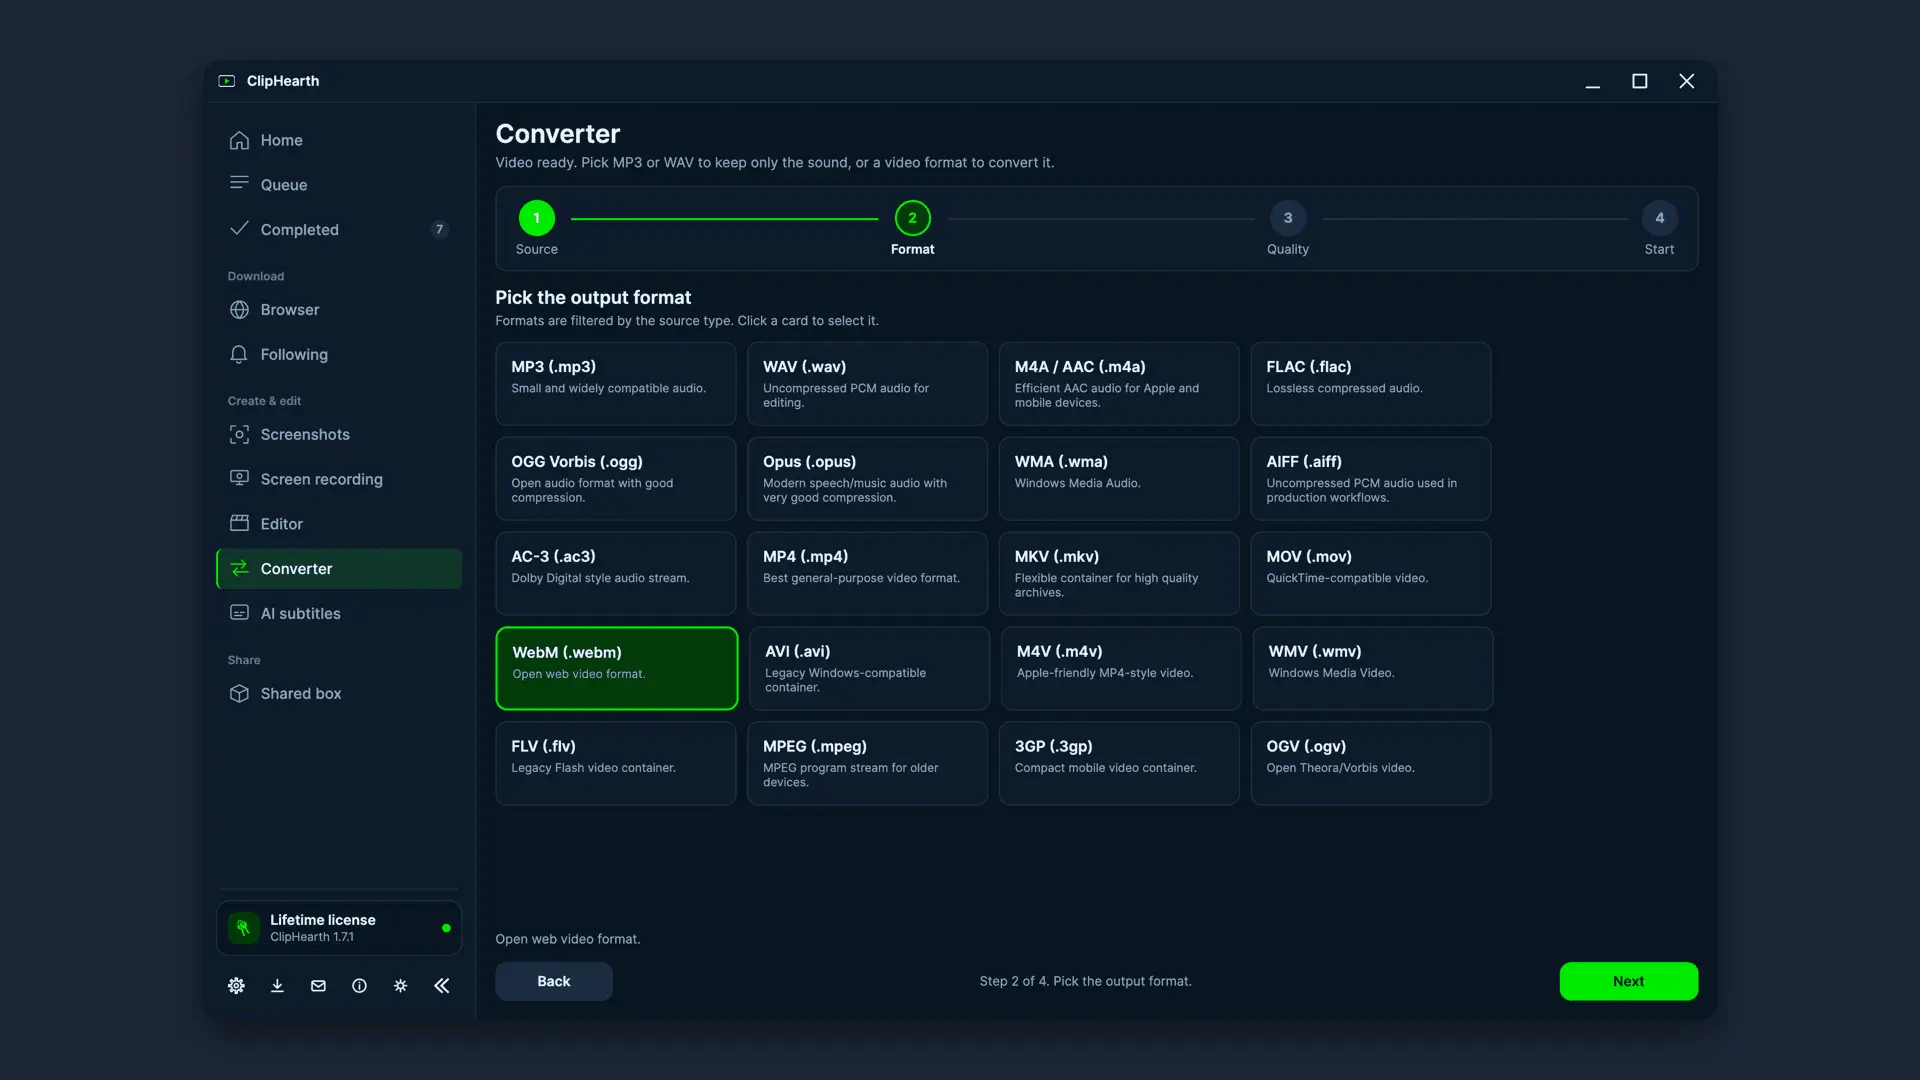Screen dimensions: 1920x1080
Task: Select step 2 Format in stepper
Action: point(912,218)
